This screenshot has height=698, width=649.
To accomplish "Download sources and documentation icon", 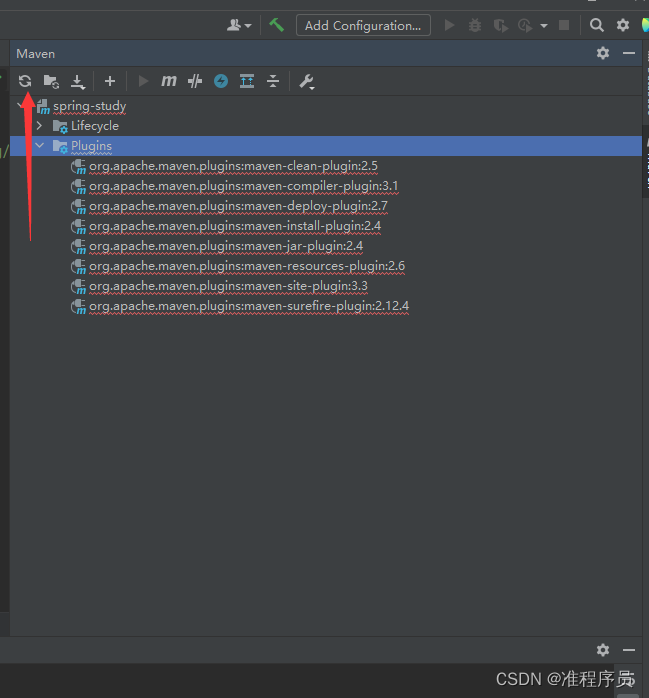I will (77, 81).
